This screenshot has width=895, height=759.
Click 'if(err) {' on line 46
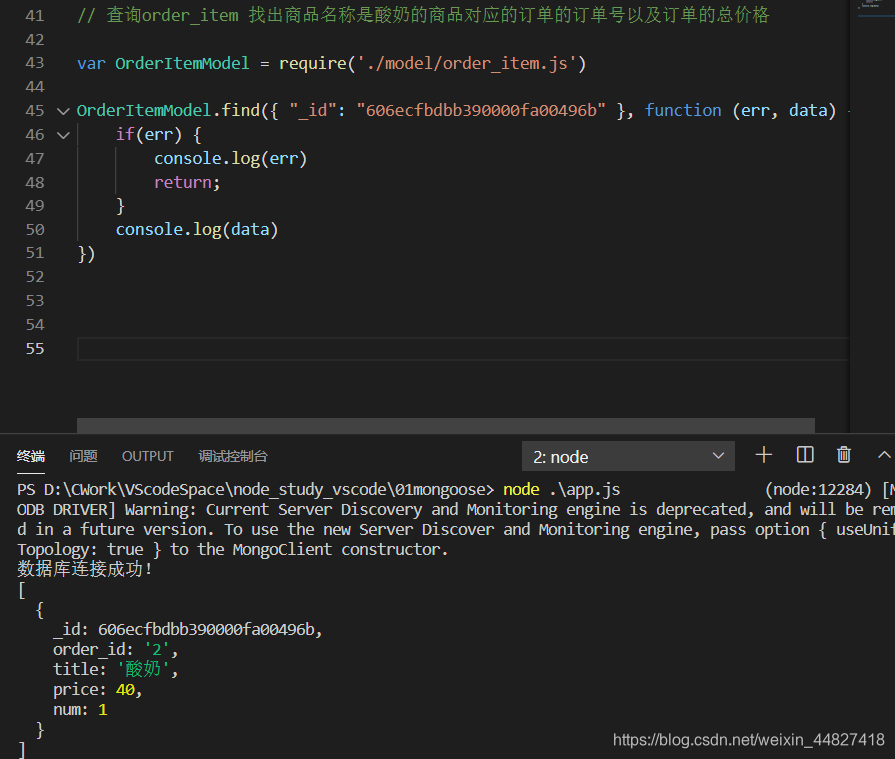(x=158, y=135)
